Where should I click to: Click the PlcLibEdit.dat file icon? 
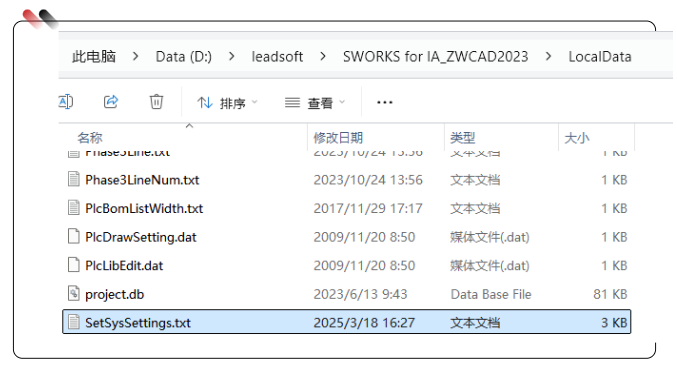coord(74,265)
